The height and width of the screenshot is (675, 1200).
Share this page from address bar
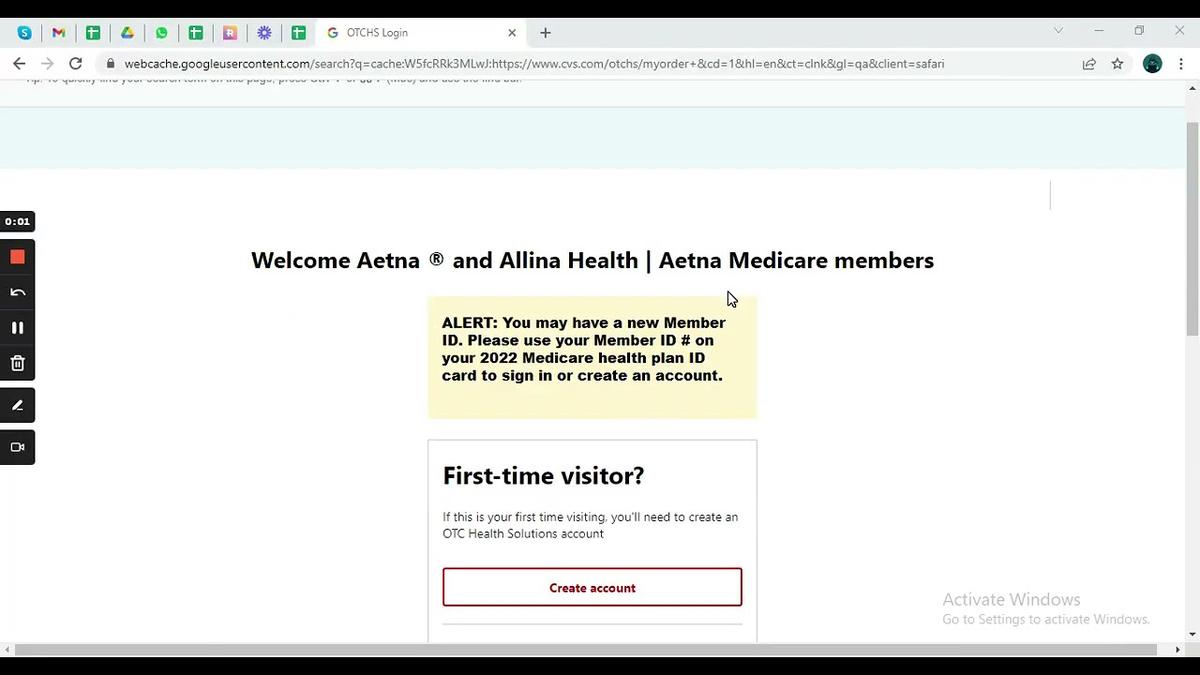(x=1089, y=63)
